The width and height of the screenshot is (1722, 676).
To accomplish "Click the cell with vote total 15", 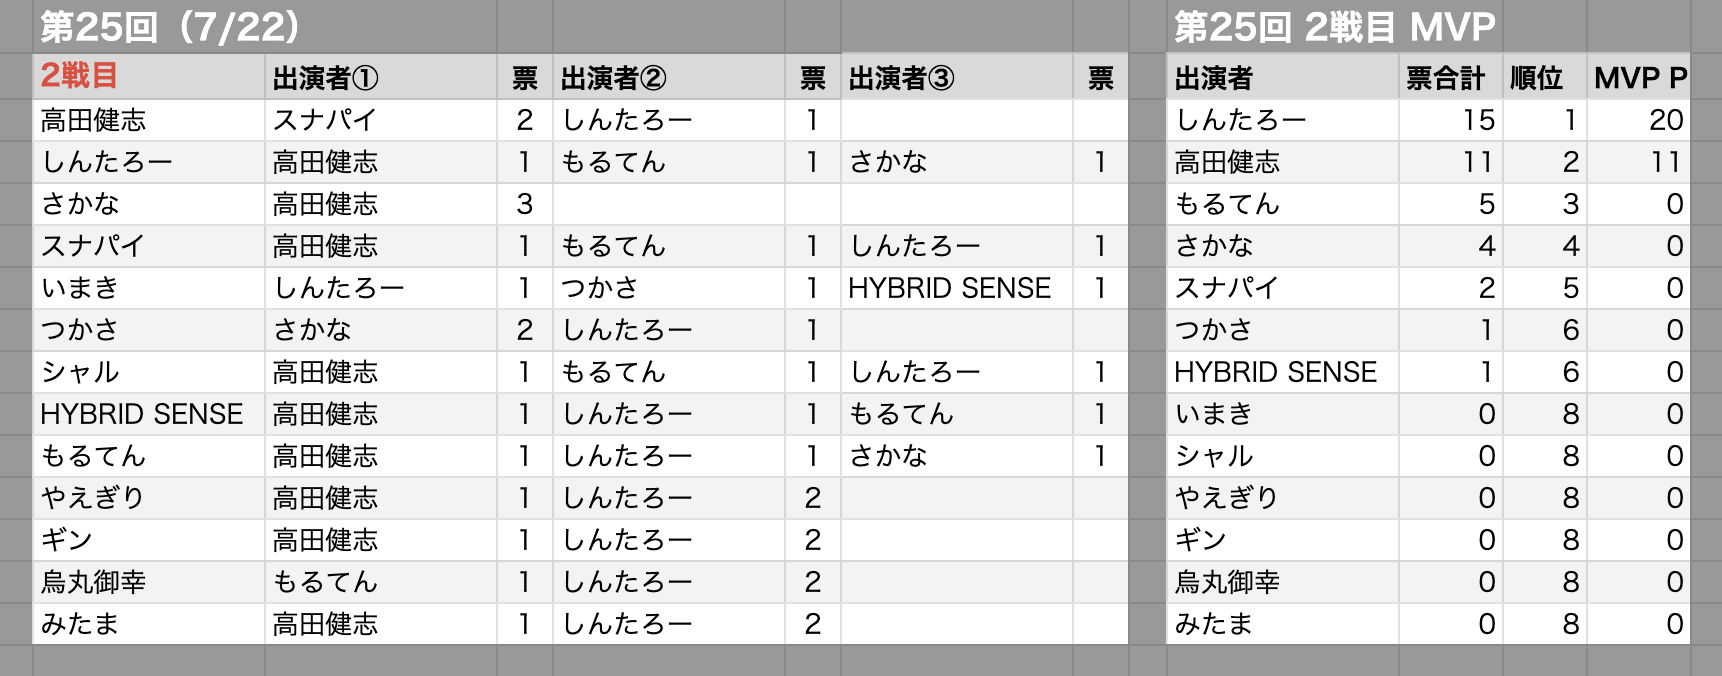I will [x=1450, y=120].
